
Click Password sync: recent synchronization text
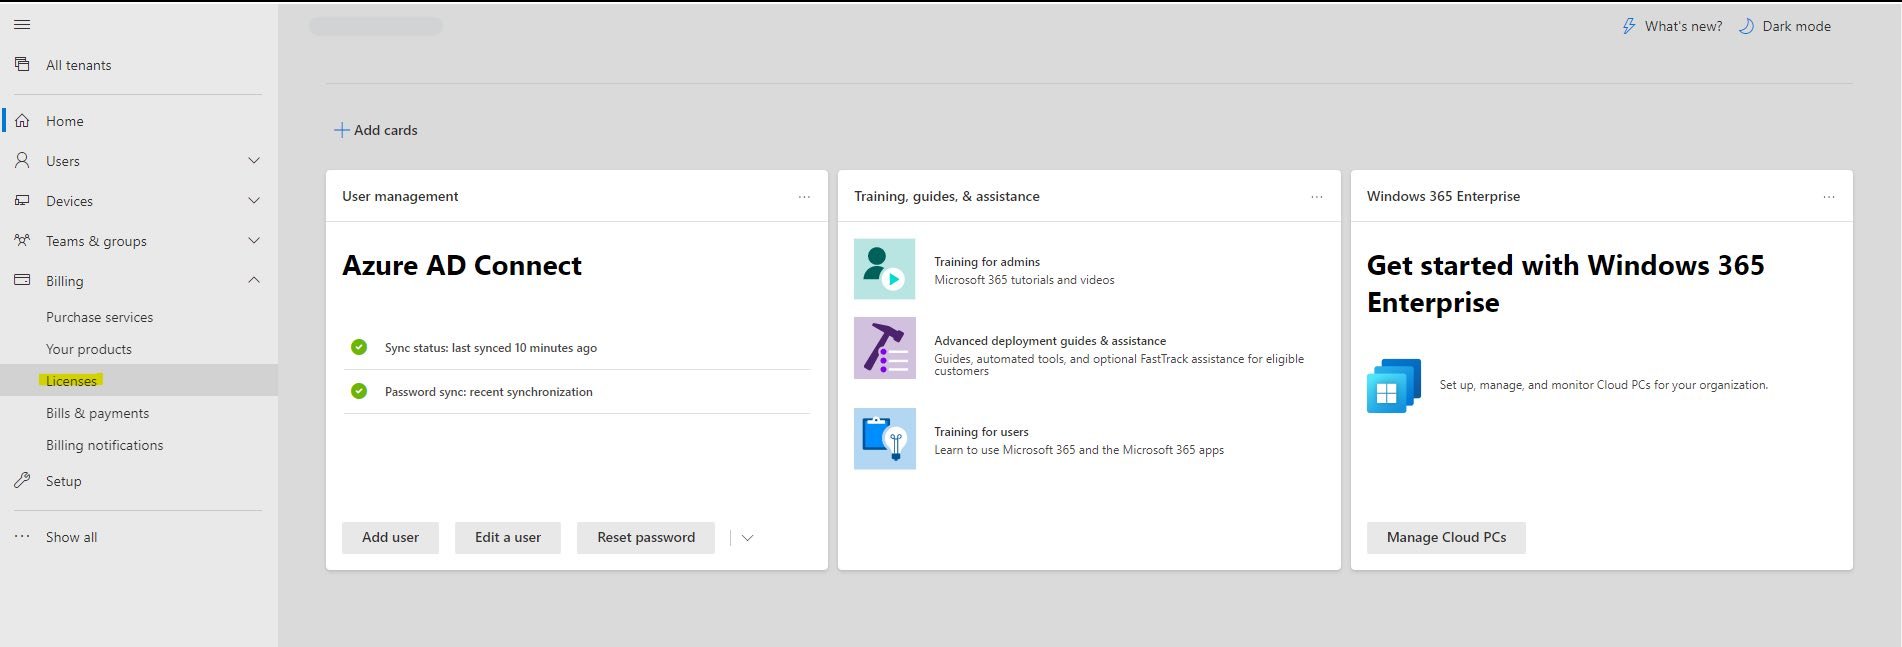[x=489, y=392]
